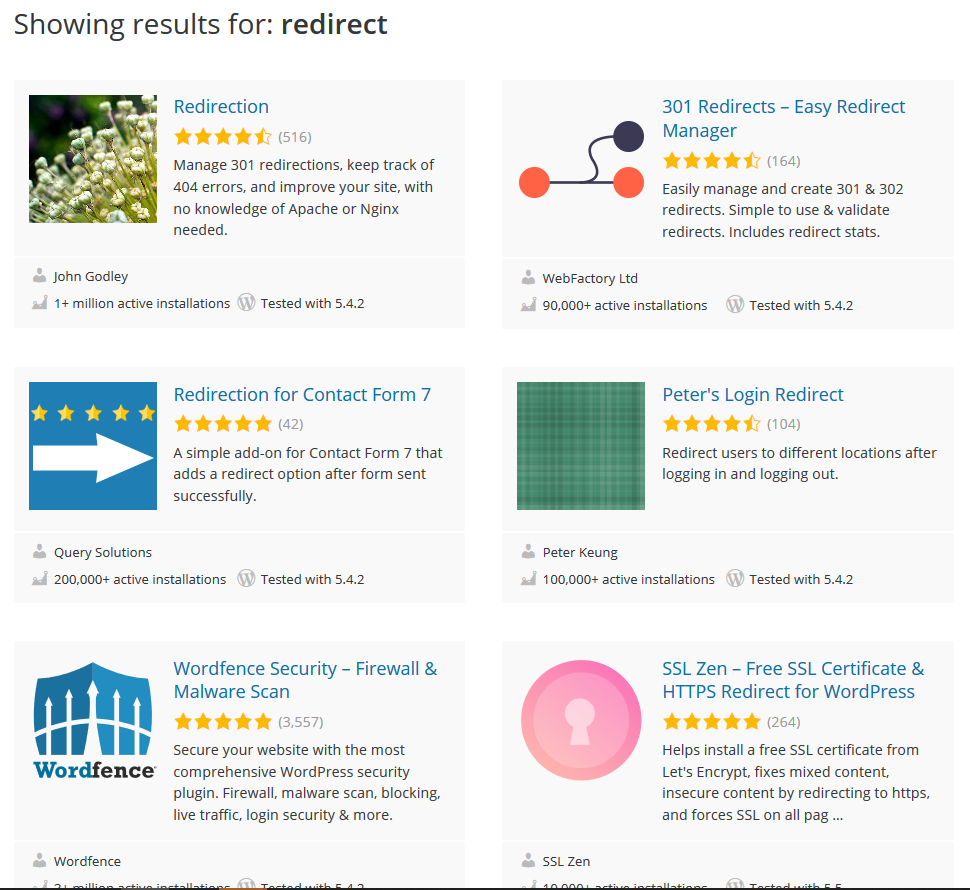Click the Wordfence logo icon
Screen dimensions: 970x890
(93, 720)
